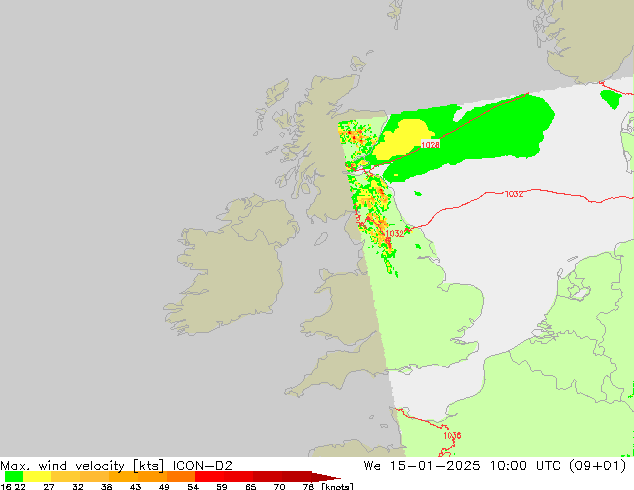Click the 1032 isobar label over the North Sea
The height and width of the screenshot is (490, 634).
pyautogui.click(x=514, y=194)
